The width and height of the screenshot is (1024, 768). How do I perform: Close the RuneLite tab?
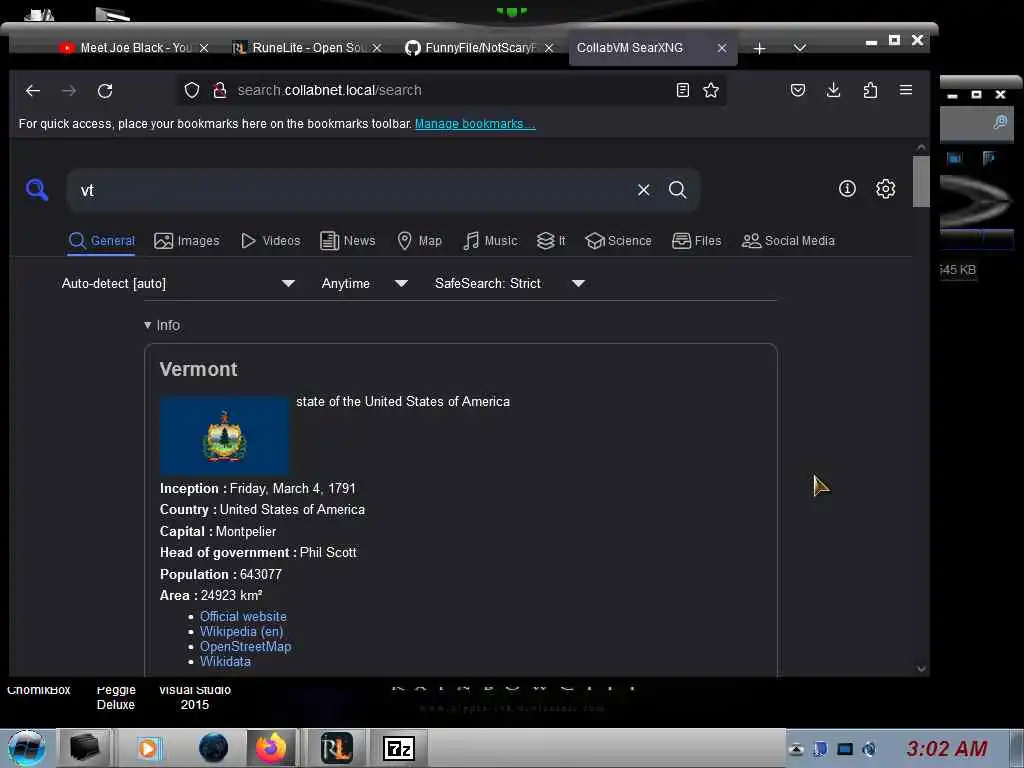[x=377, y=48]
